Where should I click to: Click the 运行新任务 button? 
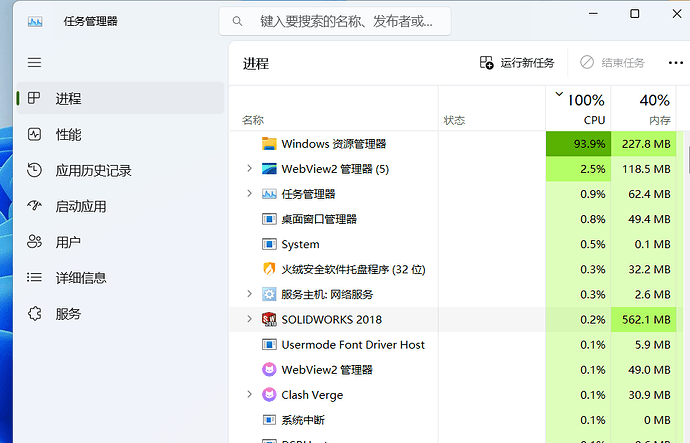(517, 63)
